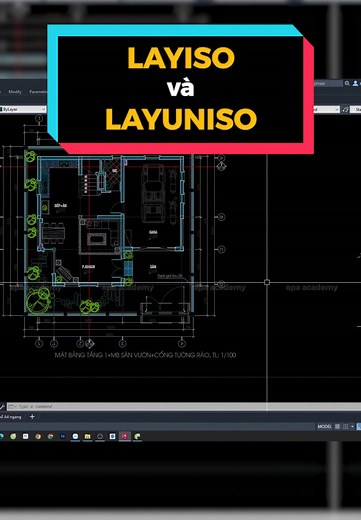Select the P.KHÁCH room label
361x520 pixels.
[x=88, y=267]
